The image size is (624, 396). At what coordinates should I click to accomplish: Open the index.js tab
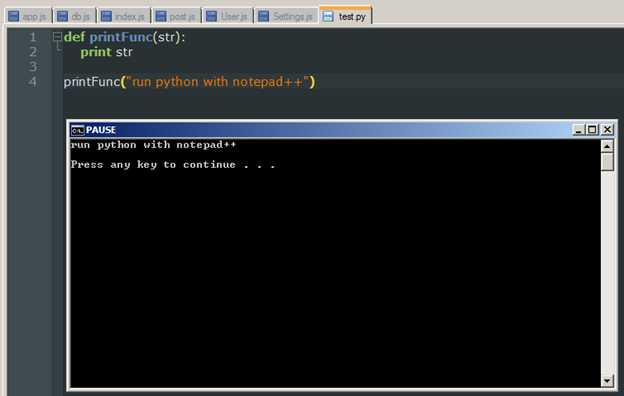click(x=124, y=16)
